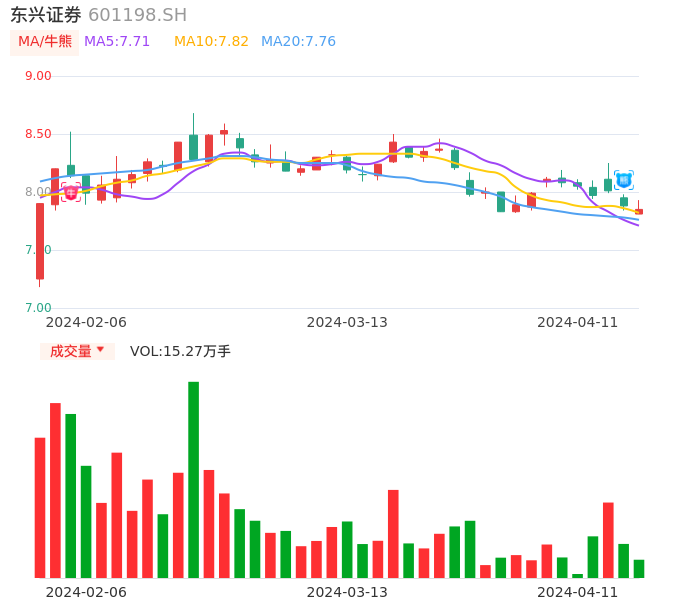Click the stock code 601198.SH

click(x=137, y=15)
